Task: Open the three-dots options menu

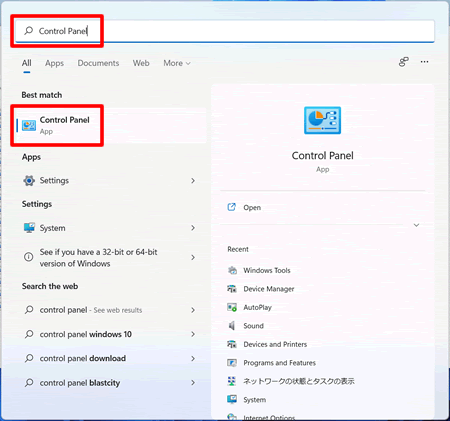Action: (x=424, y=62)
